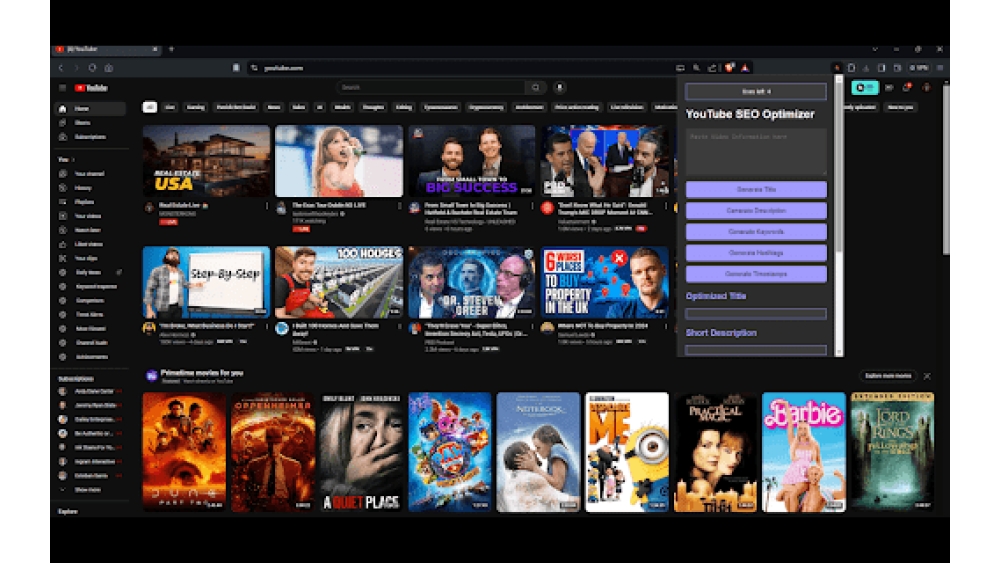Click the extension popup vertical scrollbar
This screenshot has height=563, width=1000.
(839, 216)
